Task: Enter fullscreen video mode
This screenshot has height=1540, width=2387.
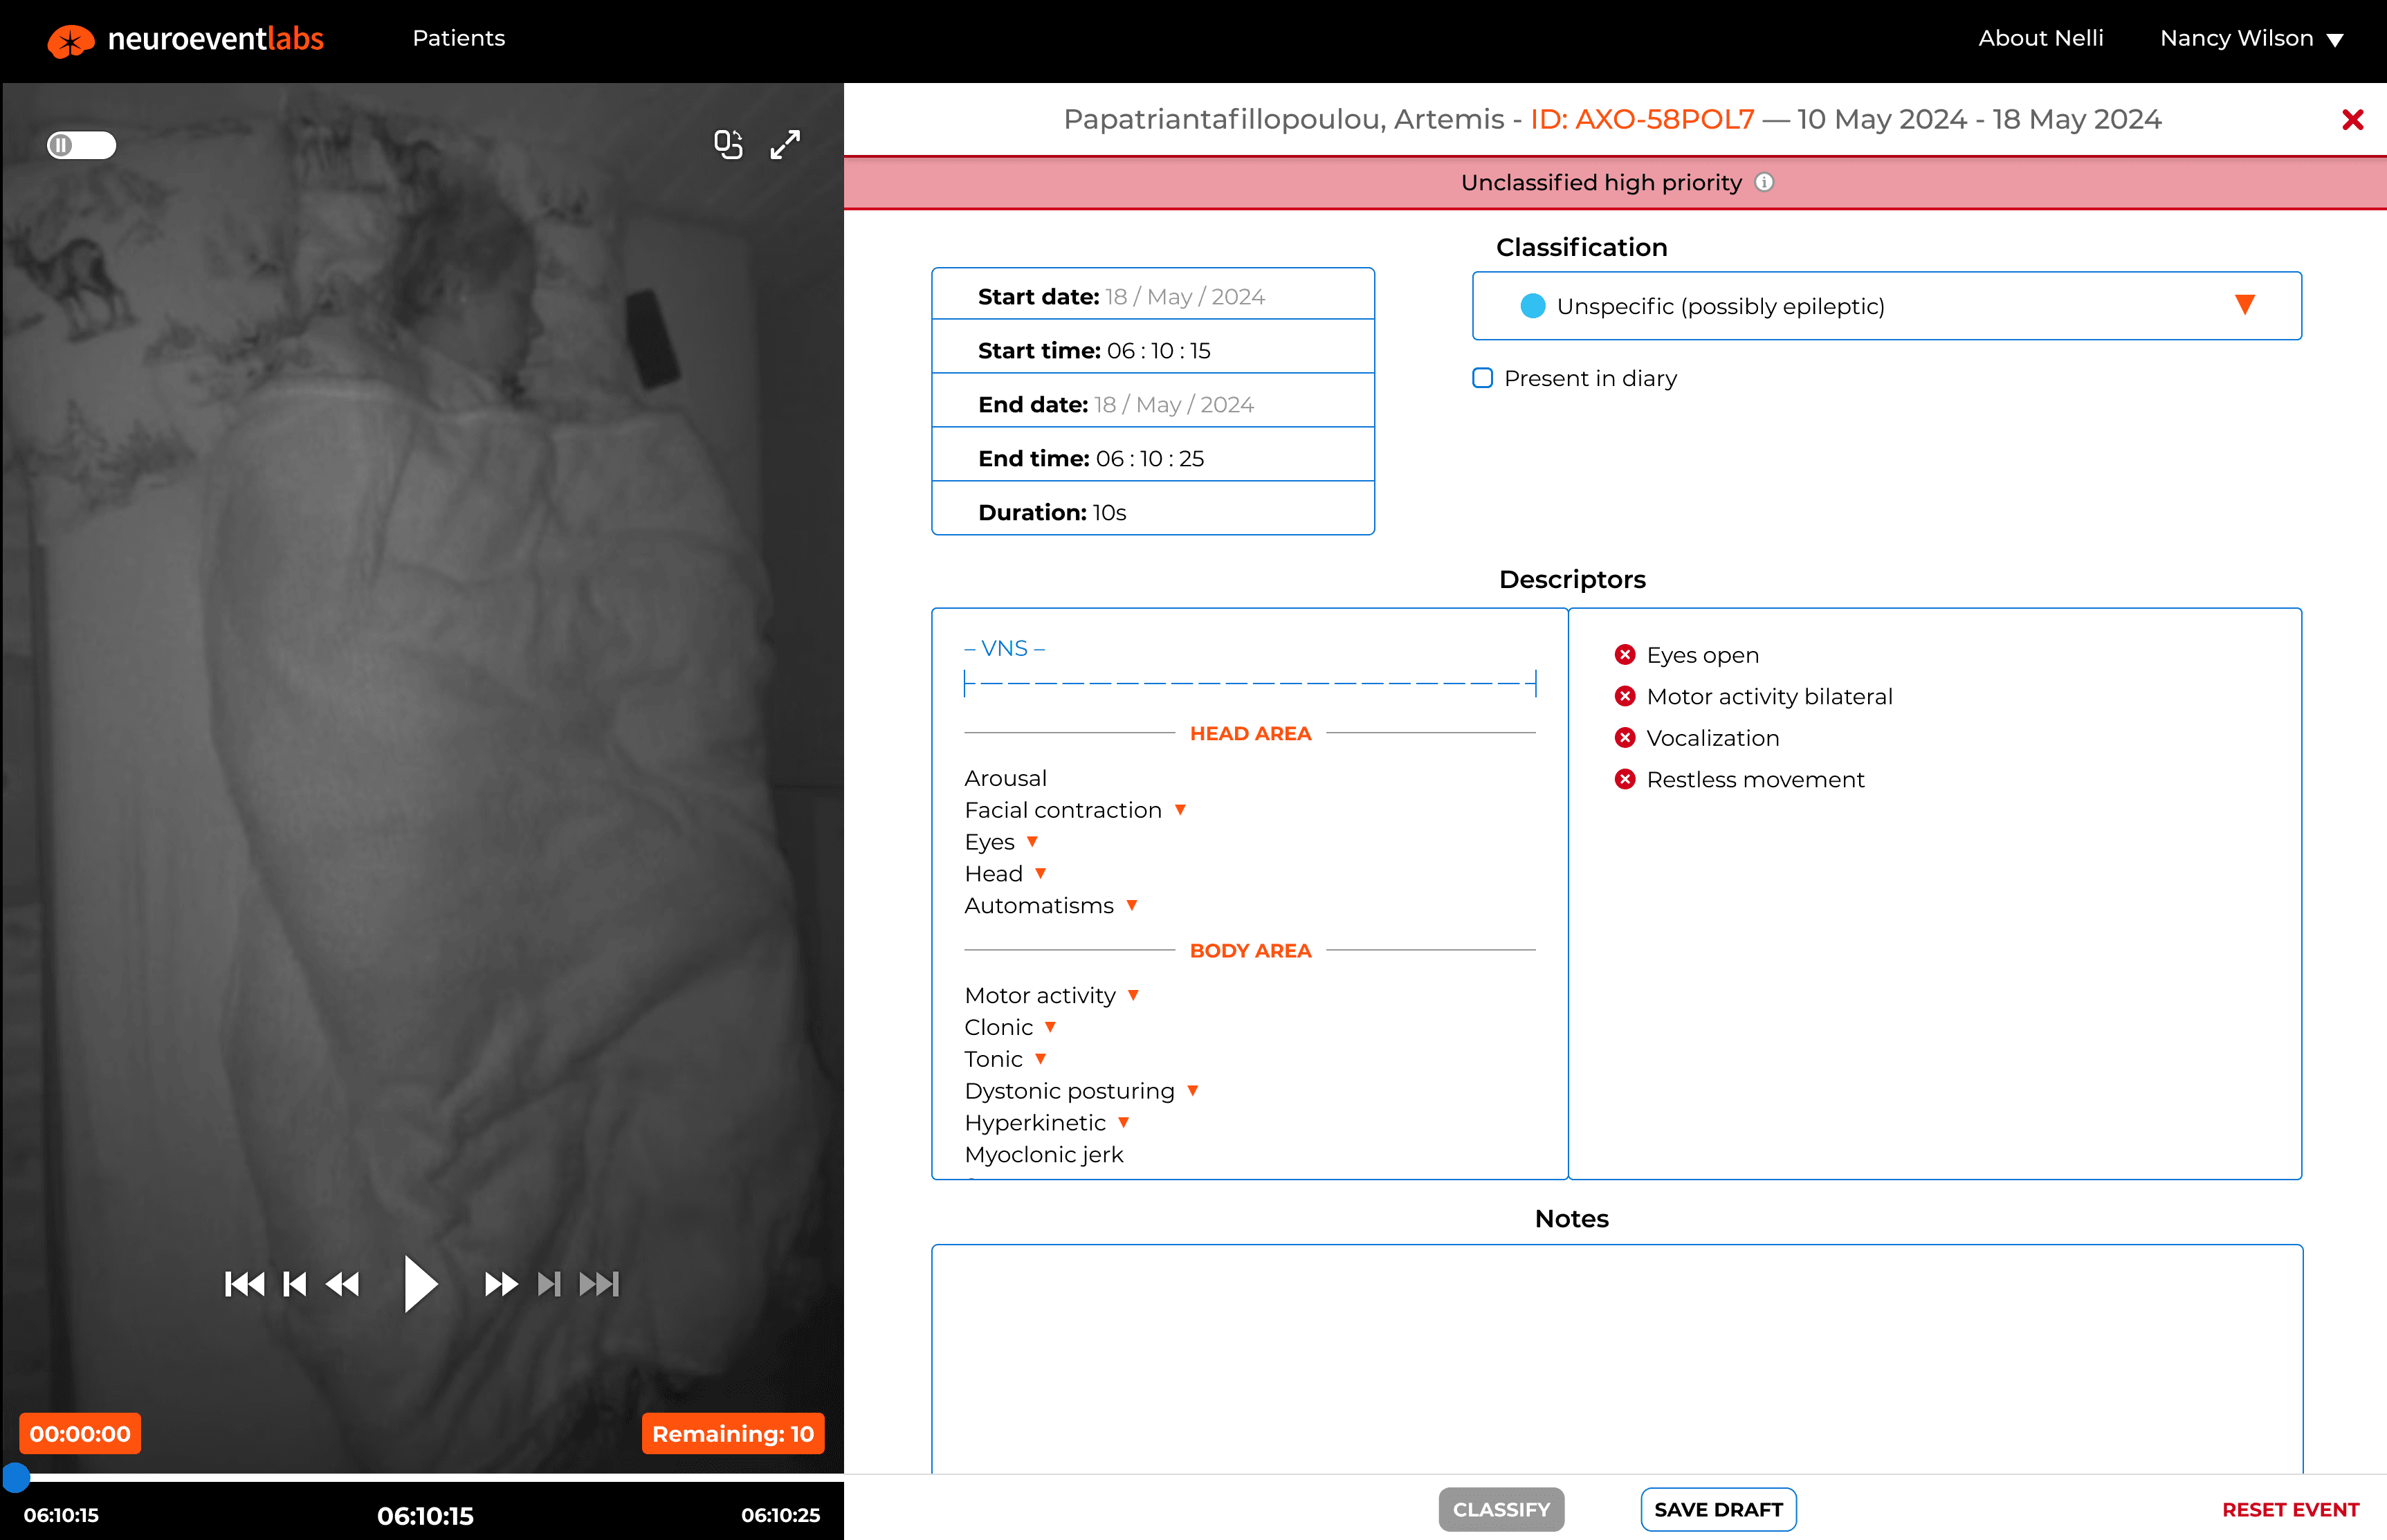Action: [785, 145]
